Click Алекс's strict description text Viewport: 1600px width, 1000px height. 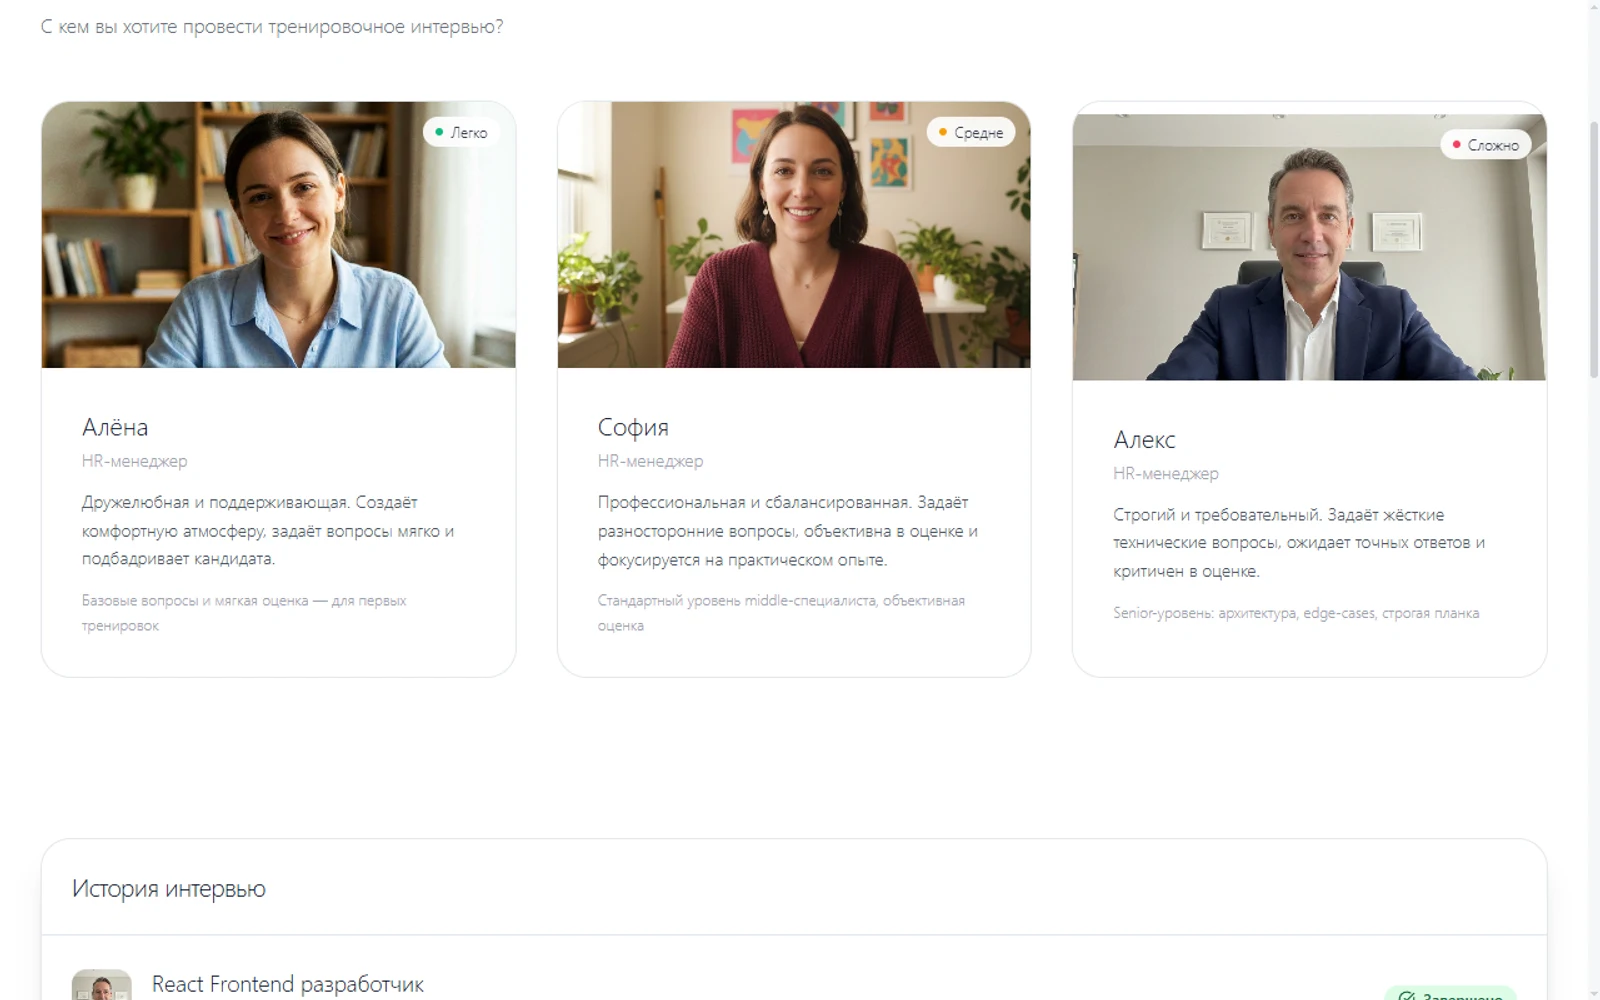pyautogui.click(x=1299, y=543)
